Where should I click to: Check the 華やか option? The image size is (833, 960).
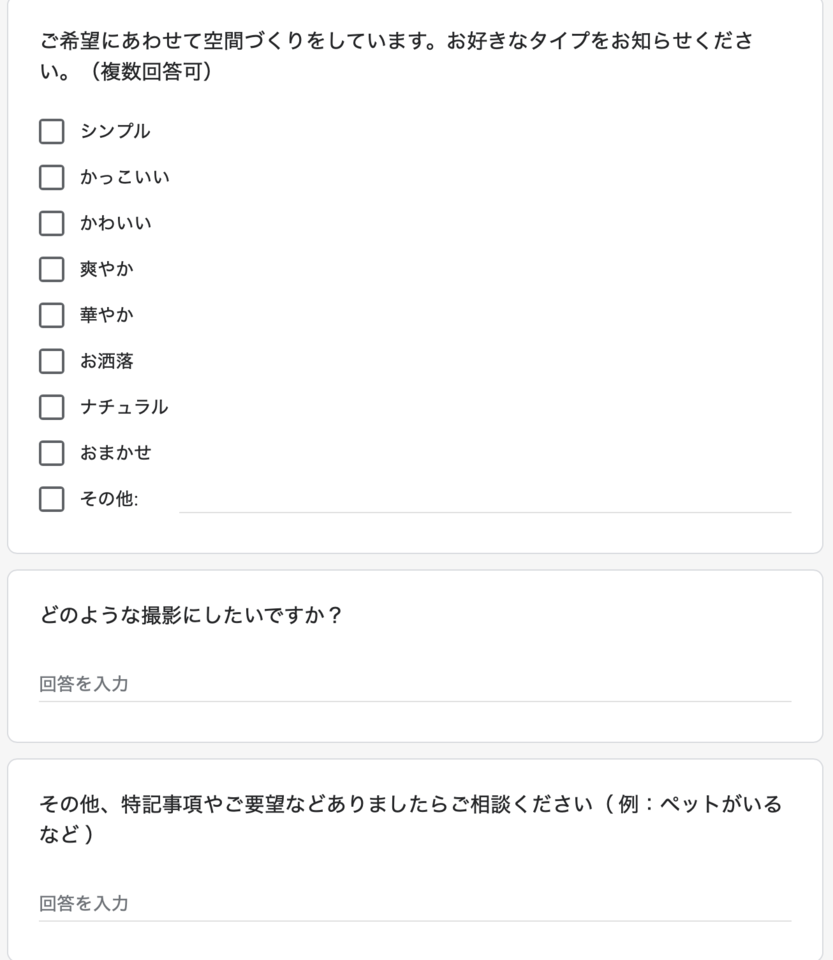point(51,315)
